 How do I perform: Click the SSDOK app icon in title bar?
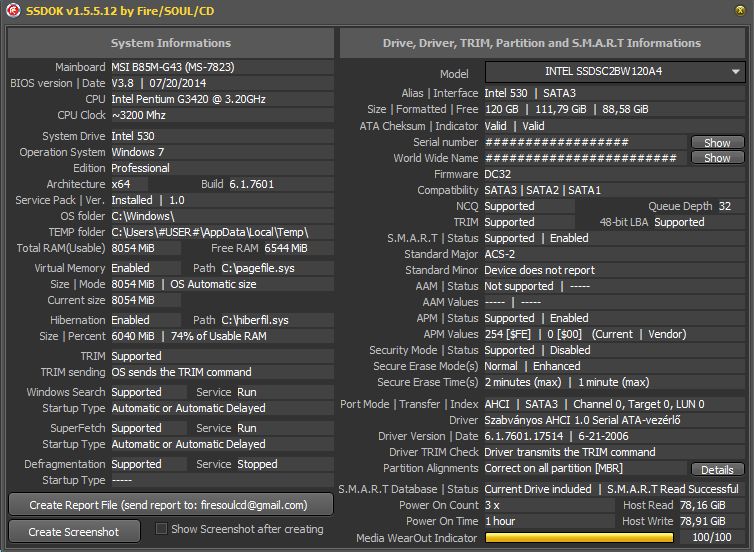tap(13, 10)
